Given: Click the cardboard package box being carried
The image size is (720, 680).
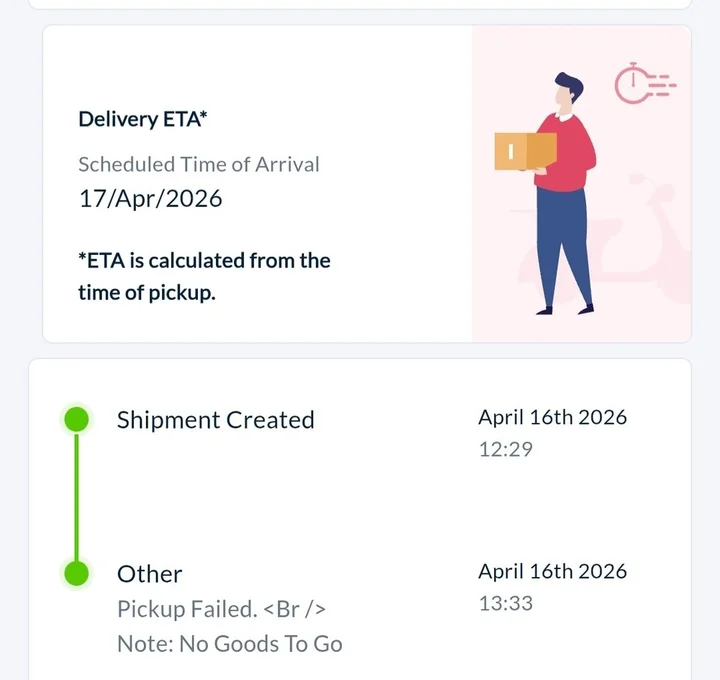Looking at the screenshot, I should coord(524,151).
